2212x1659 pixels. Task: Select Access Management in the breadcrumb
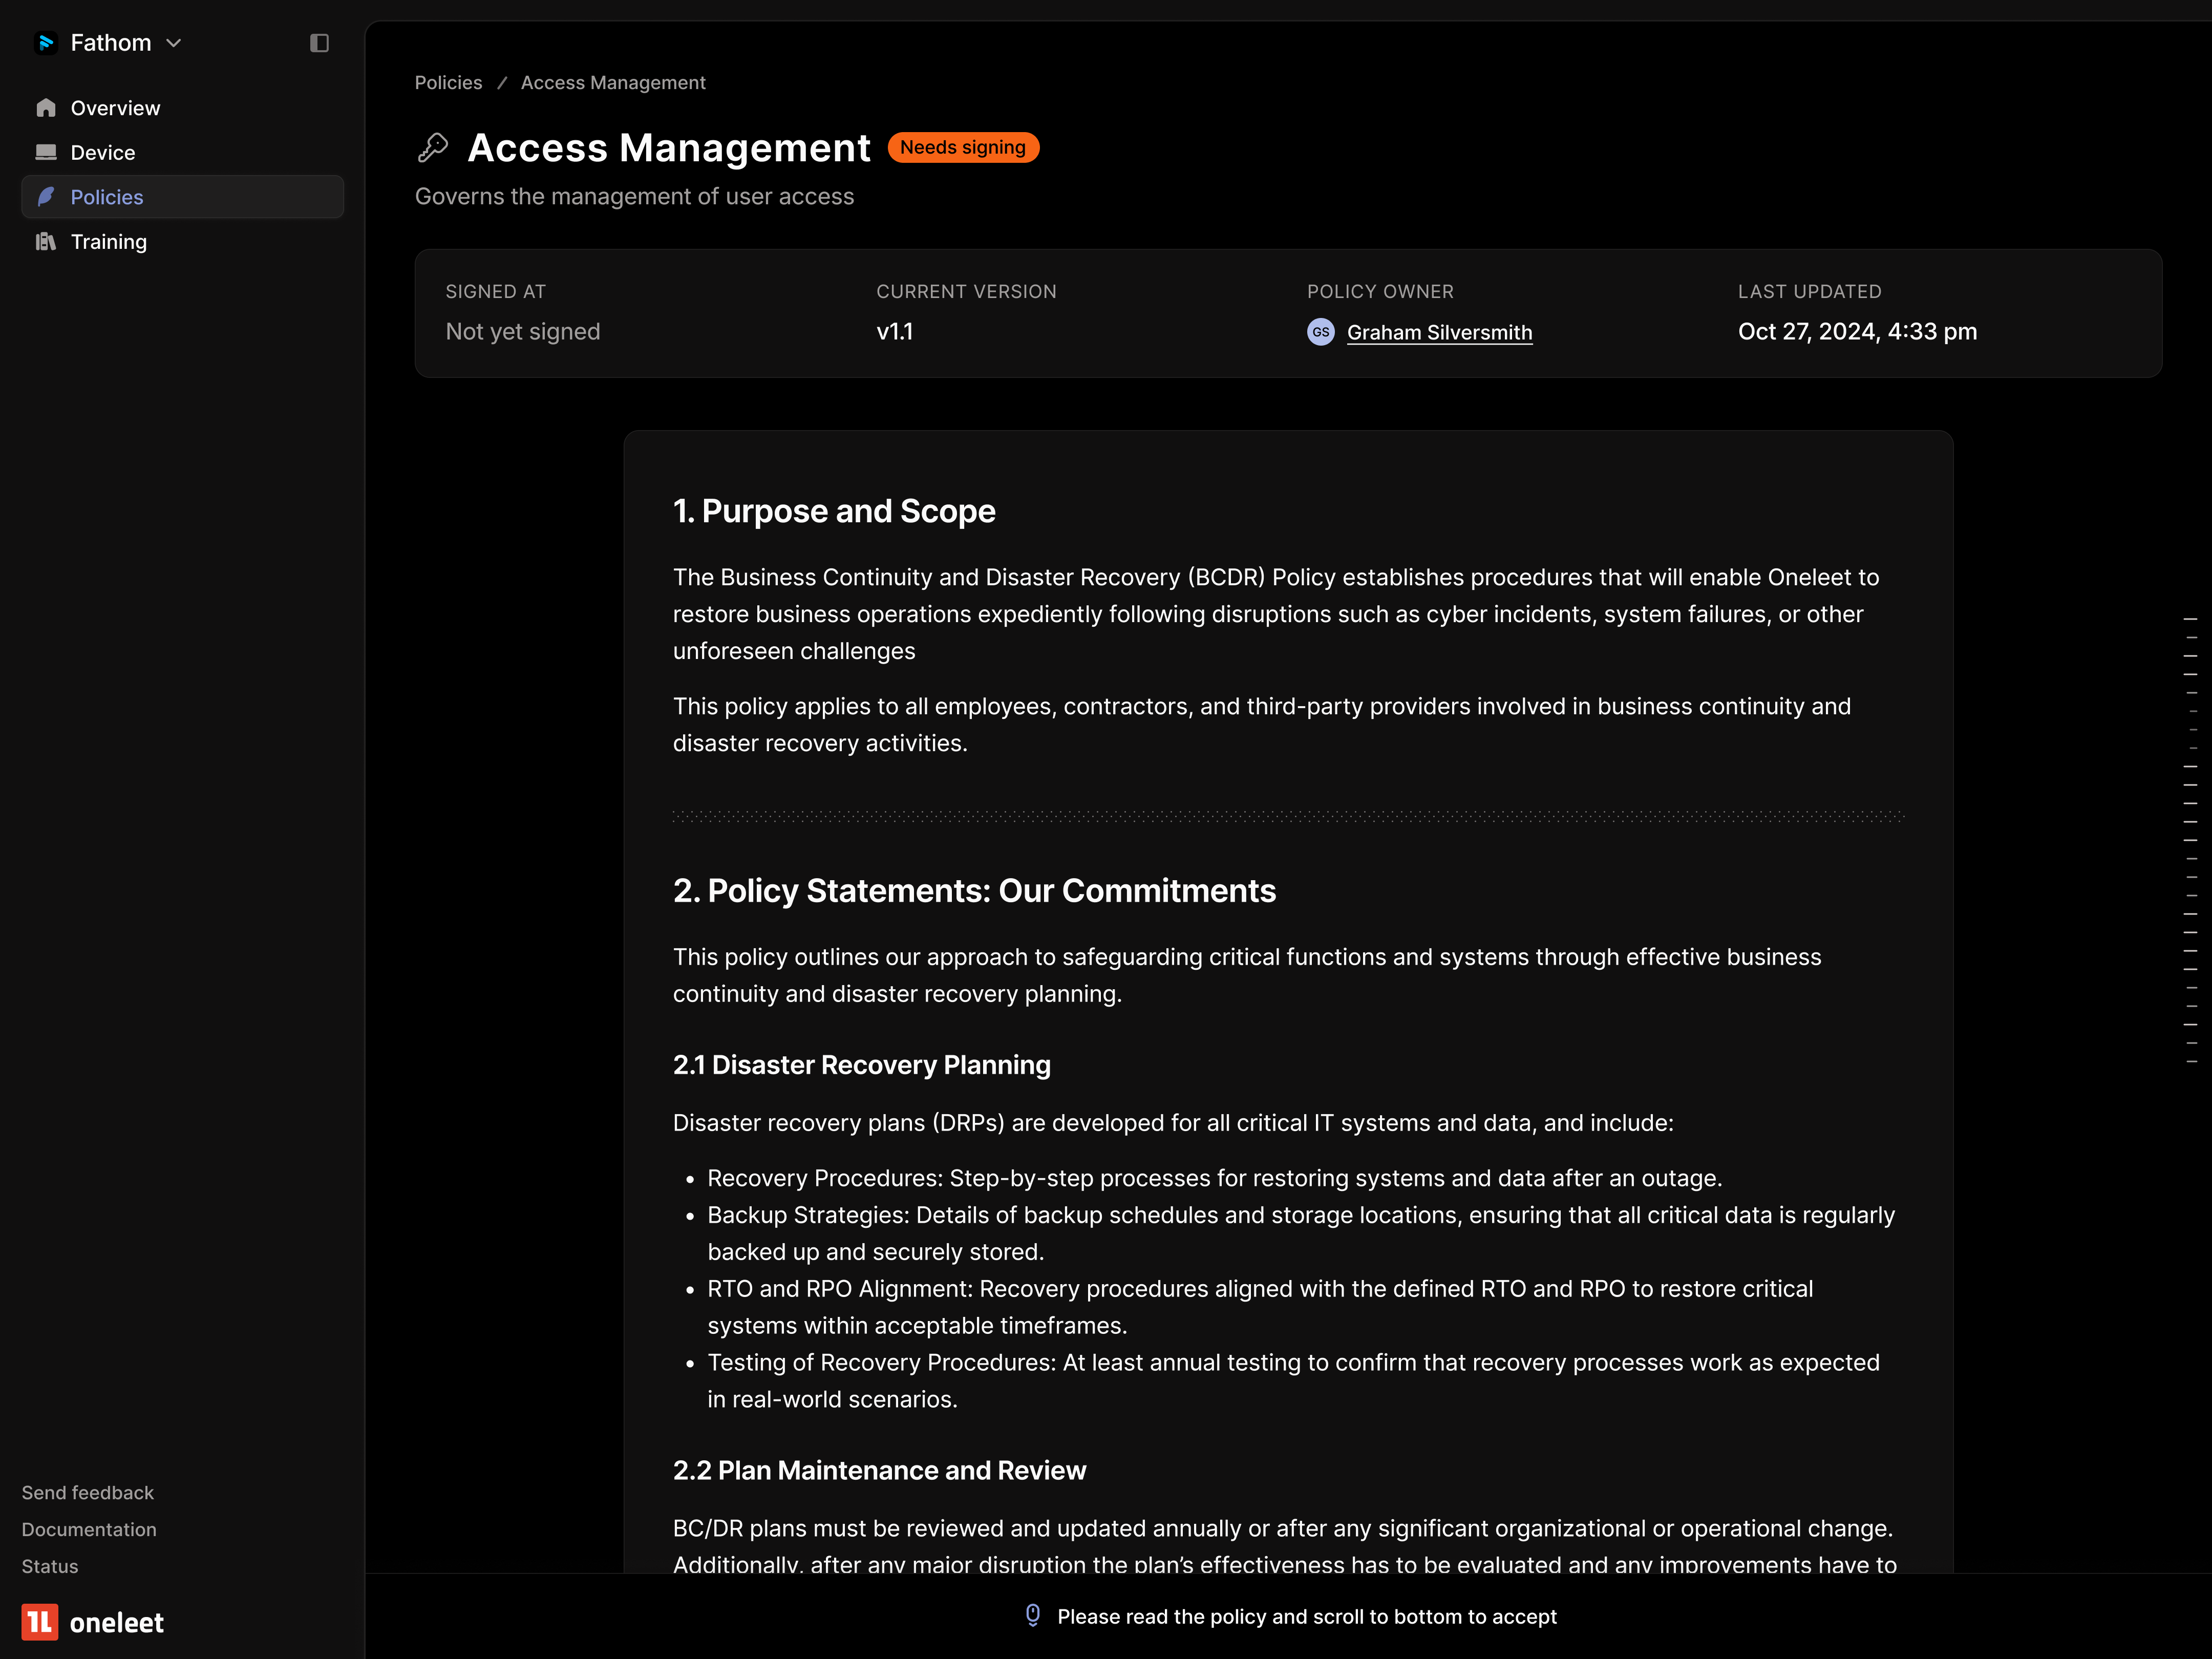613,82
